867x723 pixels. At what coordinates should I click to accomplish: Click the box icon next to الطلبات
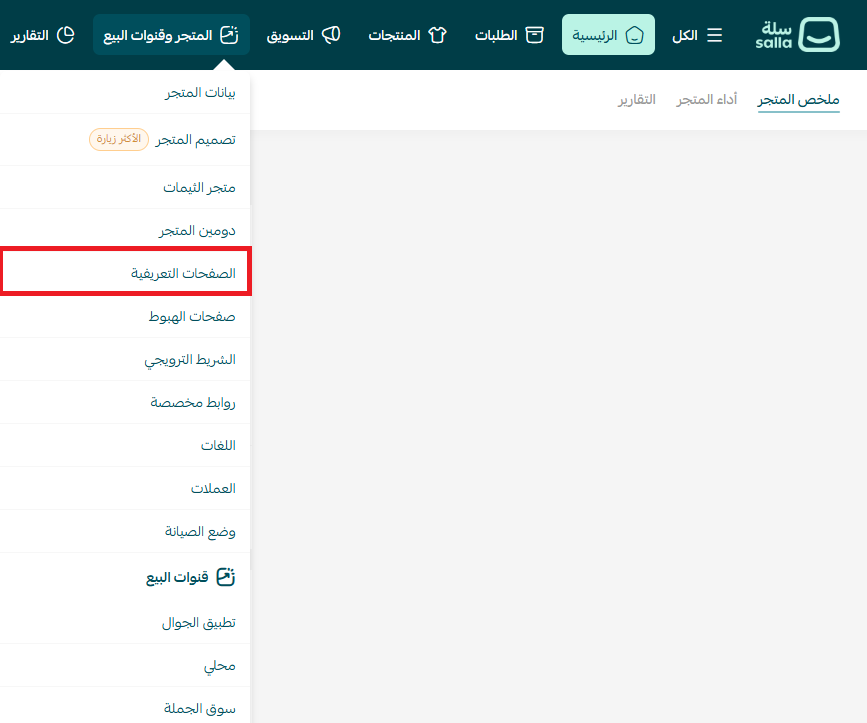(x=534, y=35)
